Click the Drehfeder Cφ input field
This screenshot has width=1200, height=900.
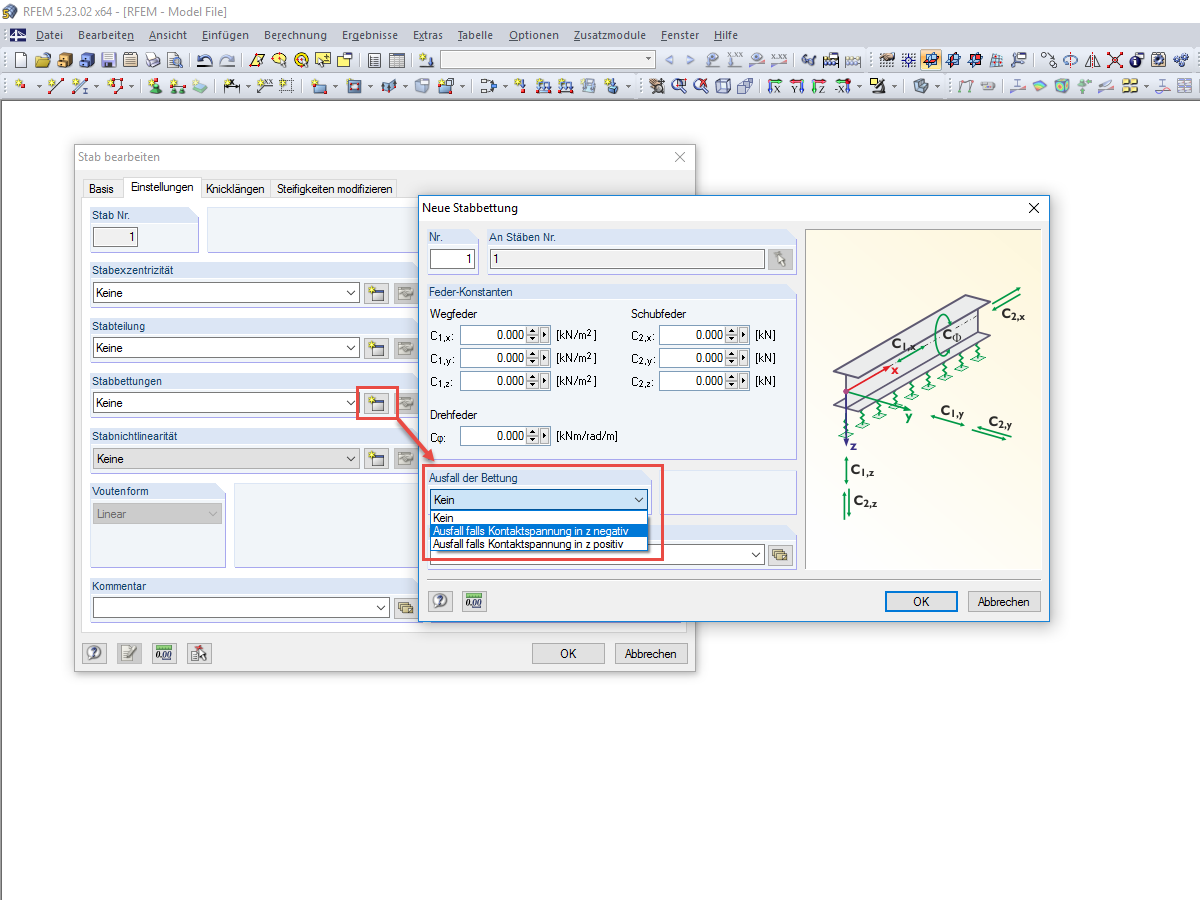[x=493, y=436]
